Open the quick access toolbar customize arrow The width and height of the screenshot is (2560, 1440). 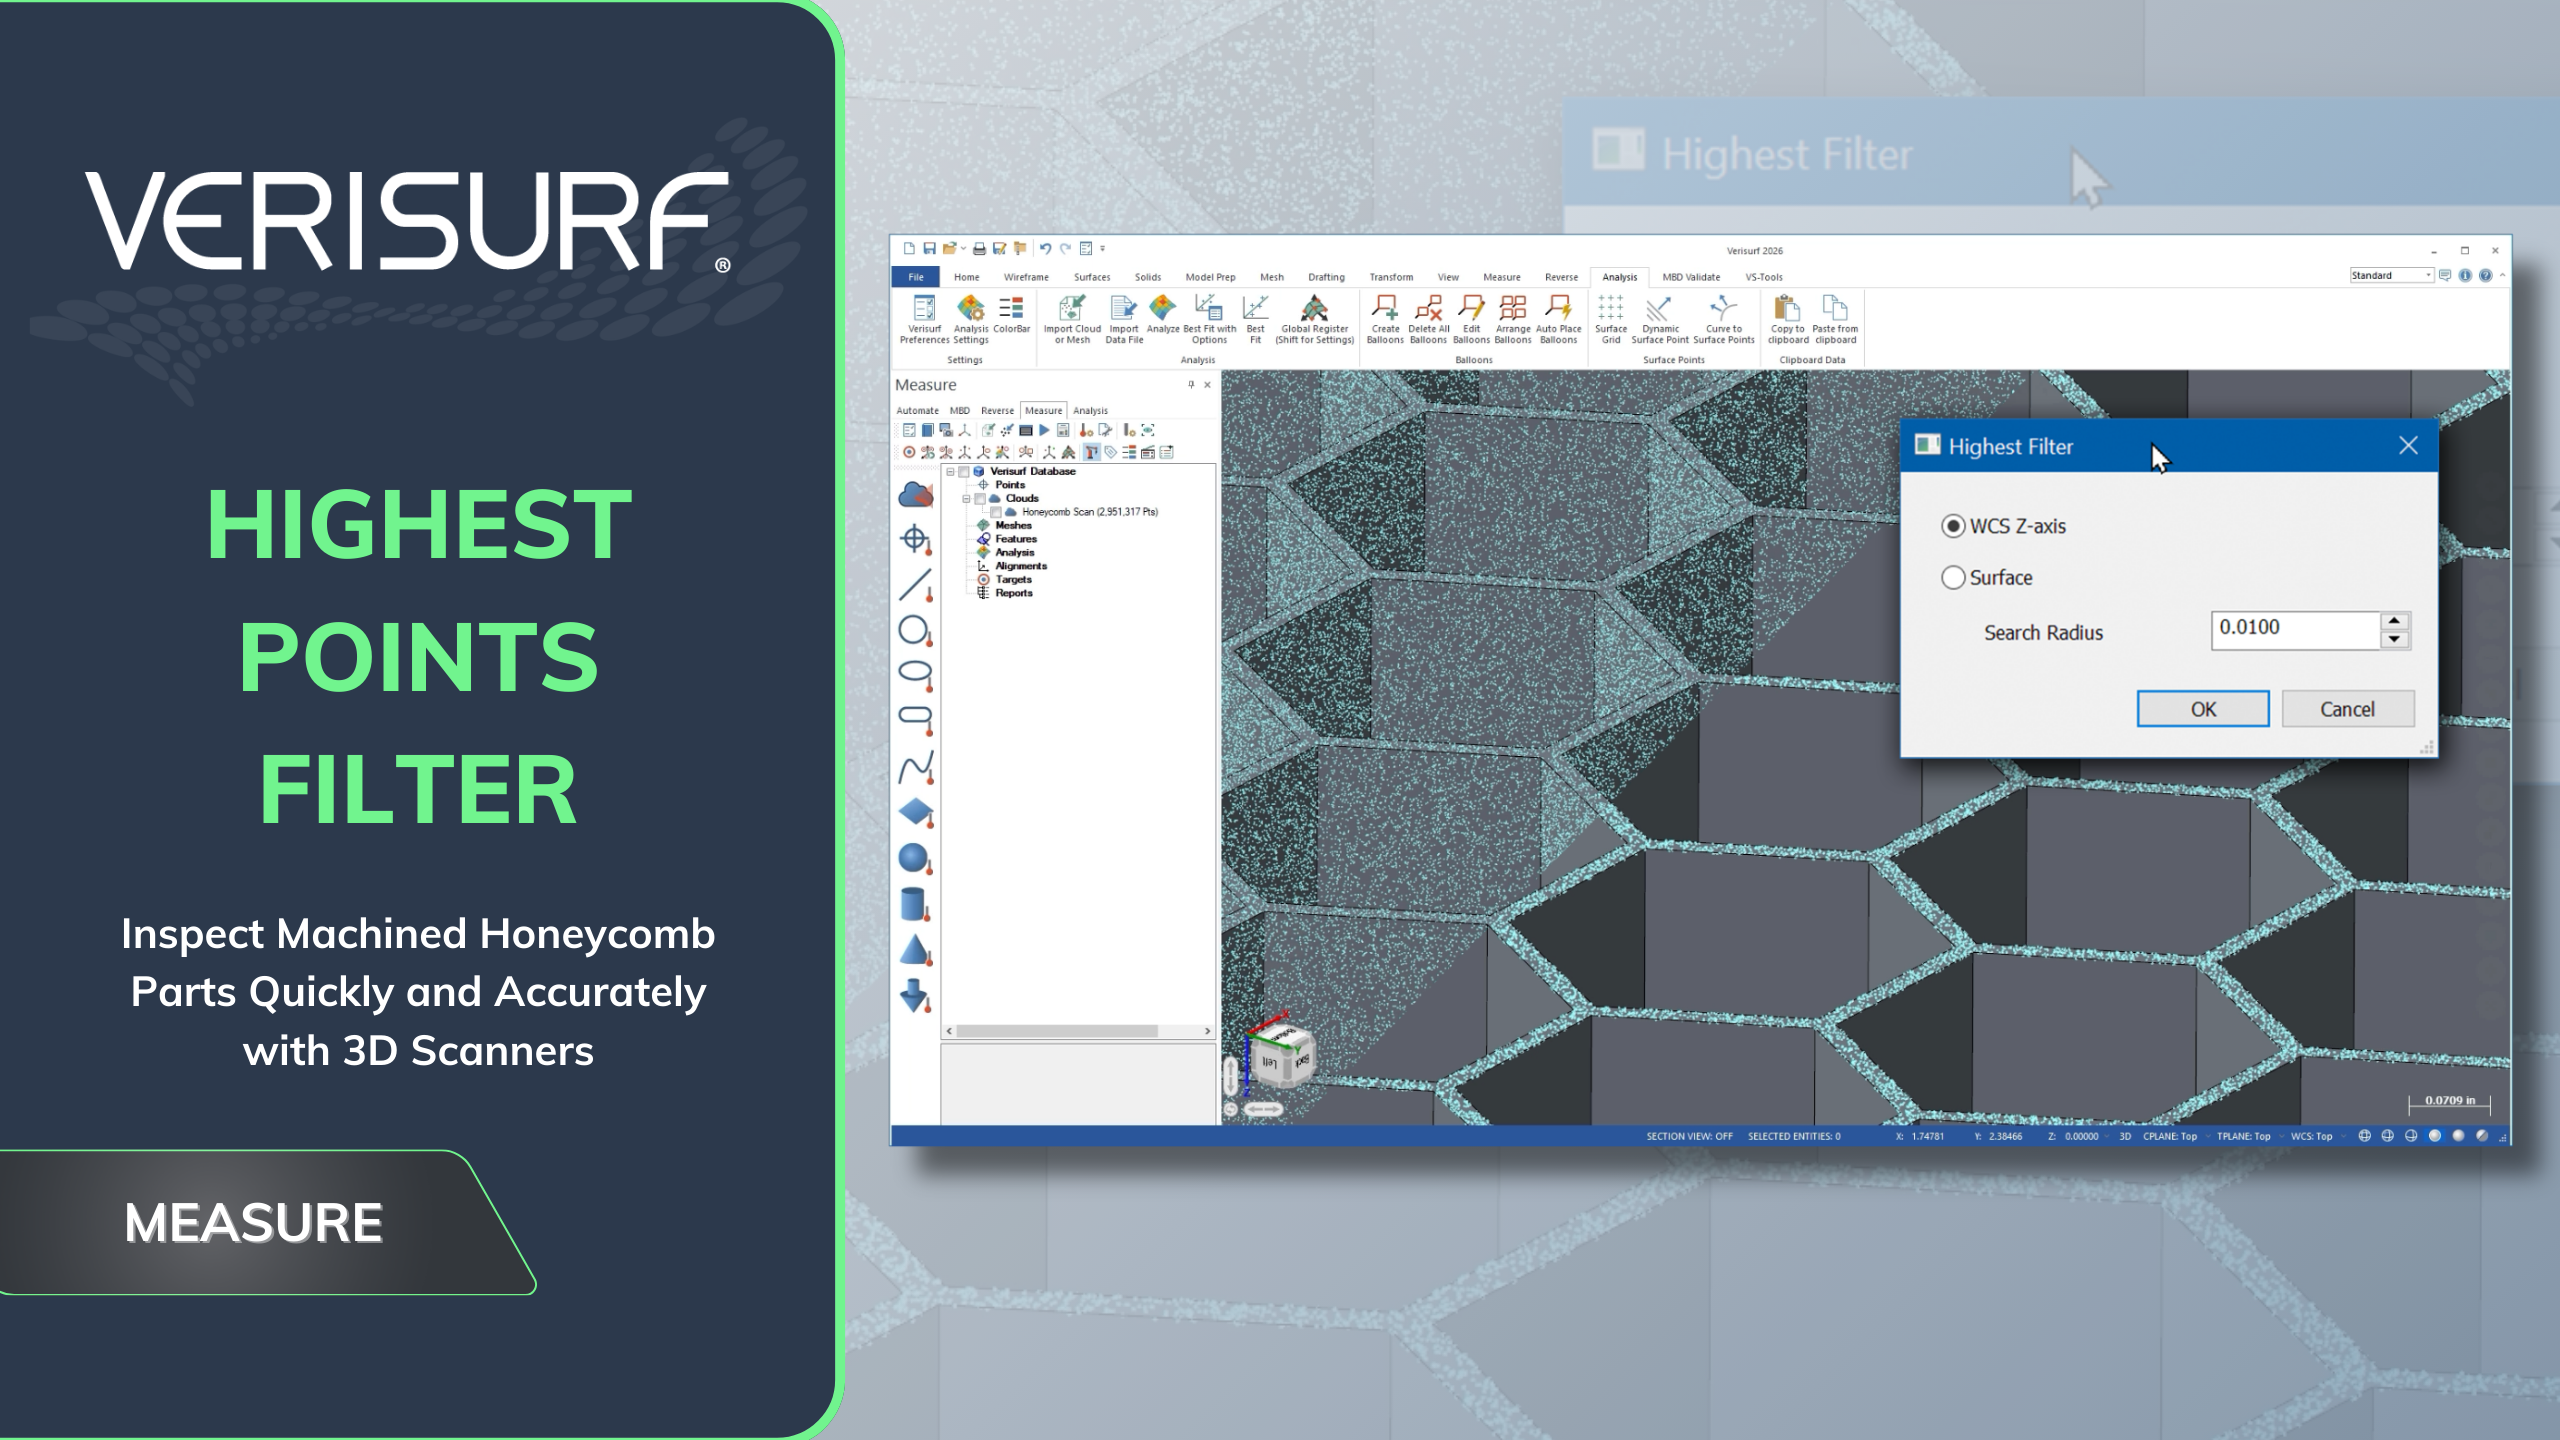pyautogui.click(x=1103, y=249)
